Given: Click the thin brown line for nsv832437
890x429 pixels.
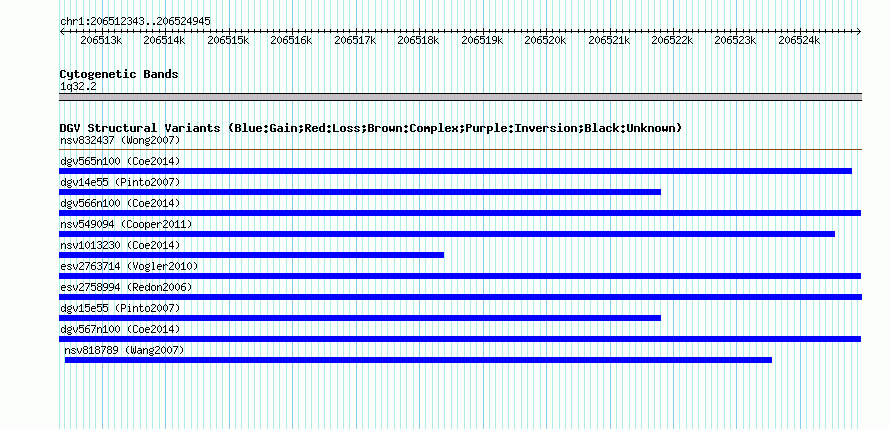Looking at the screenshot, I should coord(460,150).
